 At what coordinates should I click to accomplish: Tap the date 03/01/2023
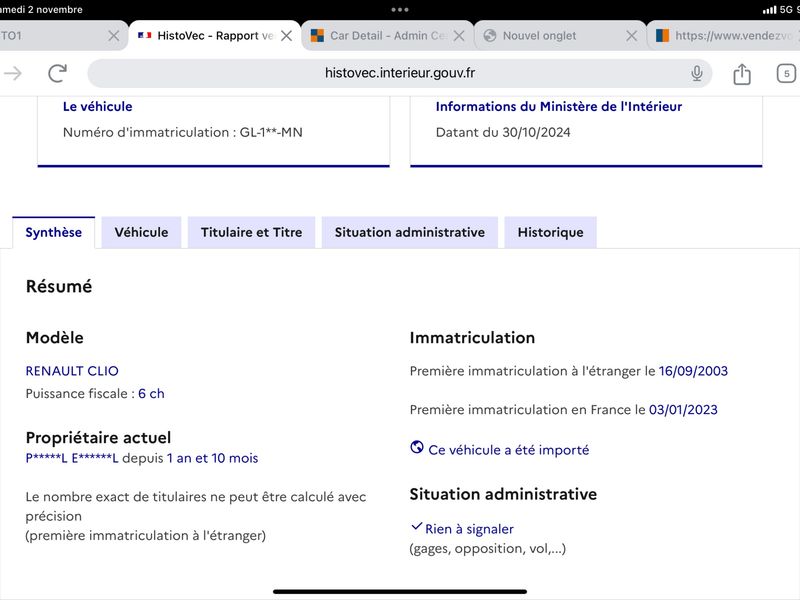click(683, 410)
